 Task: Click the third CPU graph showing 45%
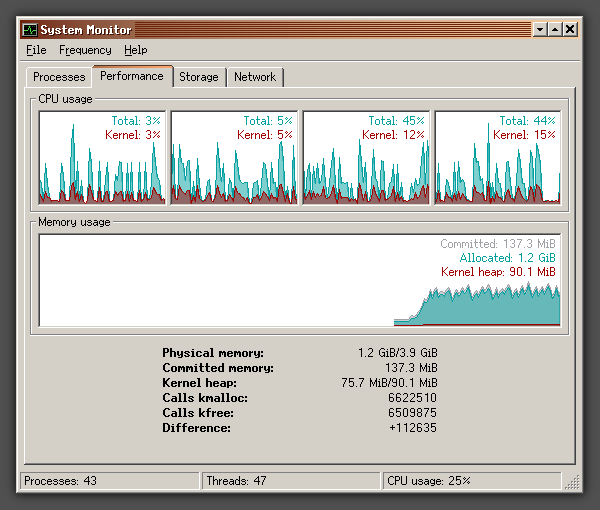pyautogui.click(x=366, y=158)
